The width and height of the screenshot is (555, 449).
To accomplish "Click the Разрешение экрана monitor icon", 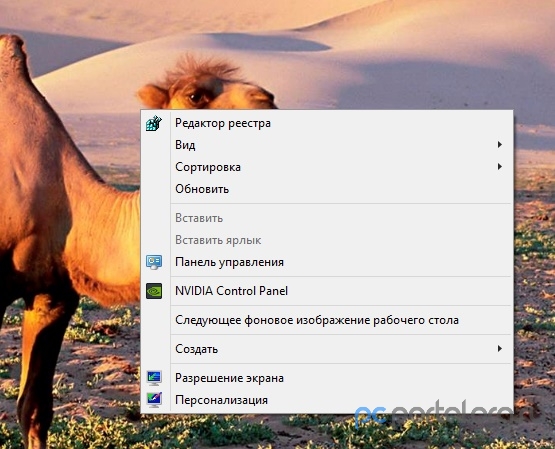I will coord(154,378).
